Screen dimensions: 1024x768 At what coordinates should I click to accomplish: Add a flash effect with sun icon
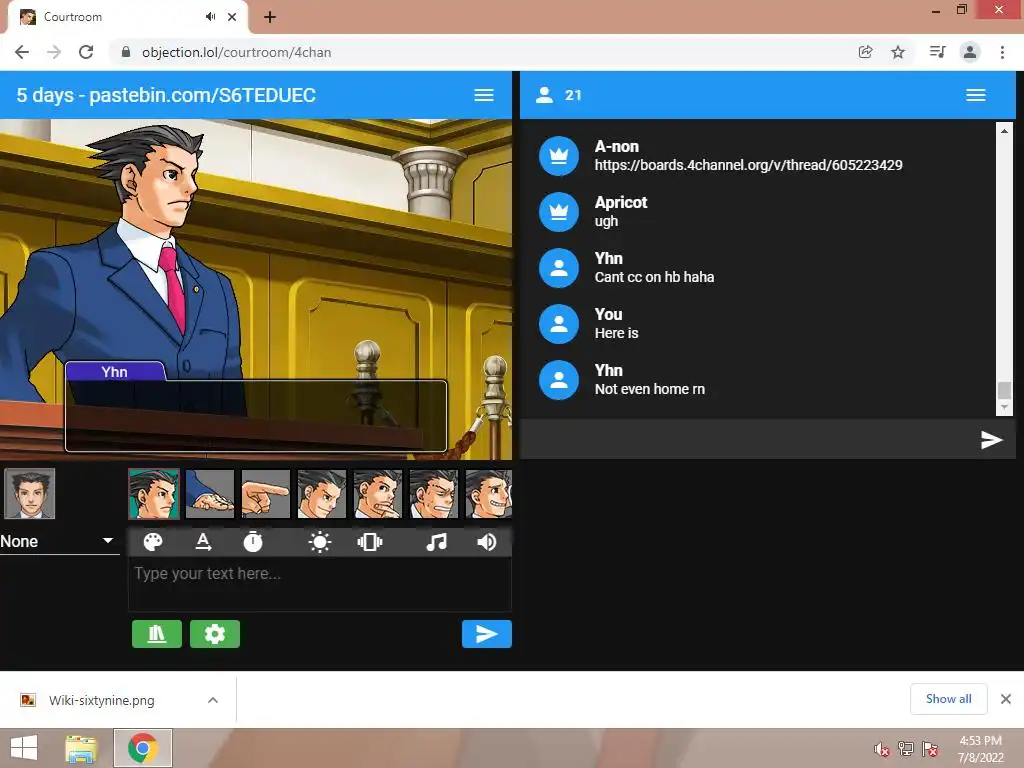320,542
